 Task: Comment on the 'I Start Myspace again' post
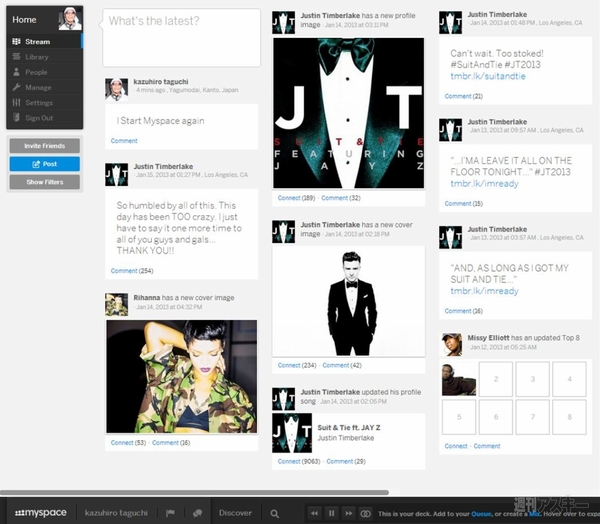[124, 141]
